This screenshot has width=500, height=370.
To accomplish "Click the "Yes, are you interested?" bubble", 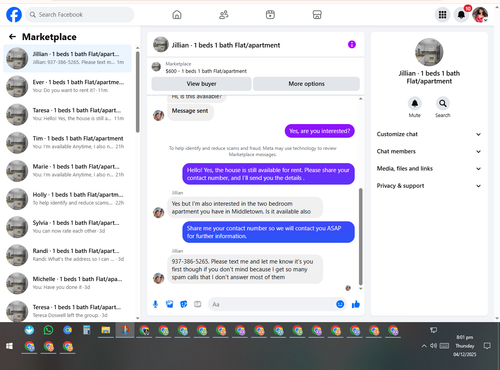I will [x=319, y=131].
